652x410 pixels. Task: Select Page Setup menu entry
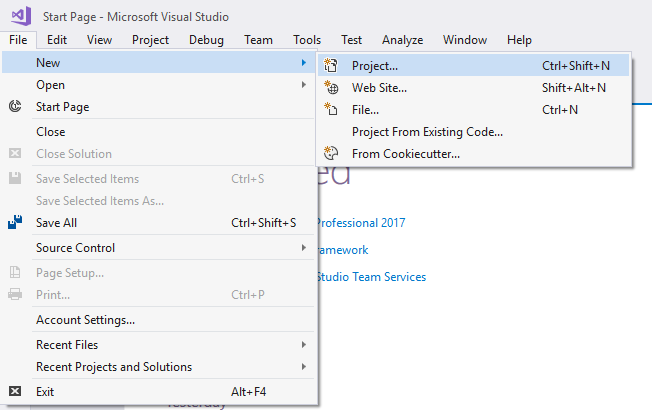(158, 272)
